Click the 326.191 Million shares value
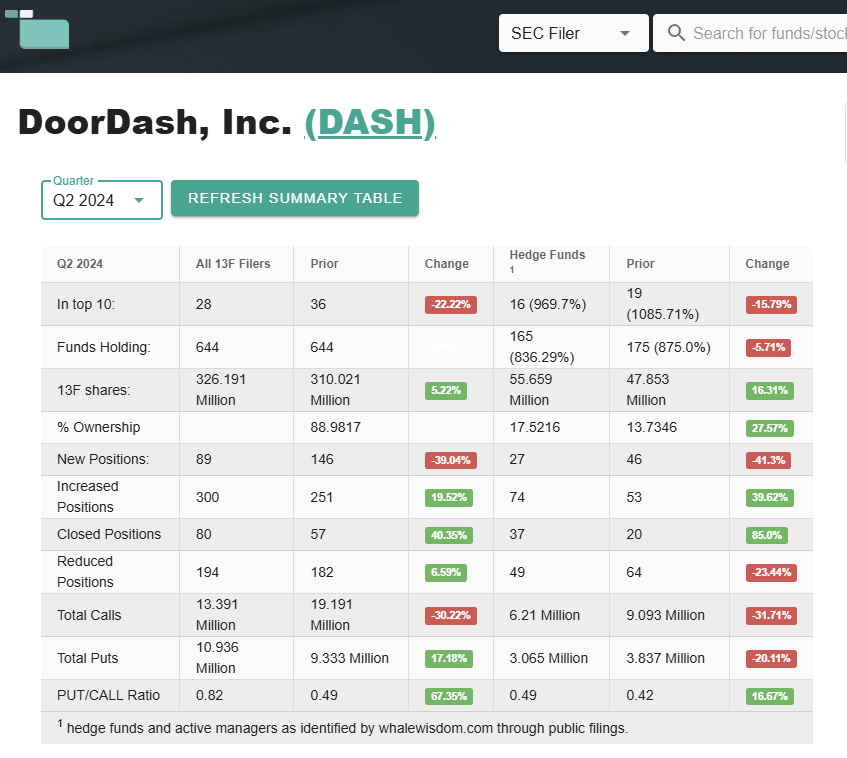 click(x=221, y=390)
